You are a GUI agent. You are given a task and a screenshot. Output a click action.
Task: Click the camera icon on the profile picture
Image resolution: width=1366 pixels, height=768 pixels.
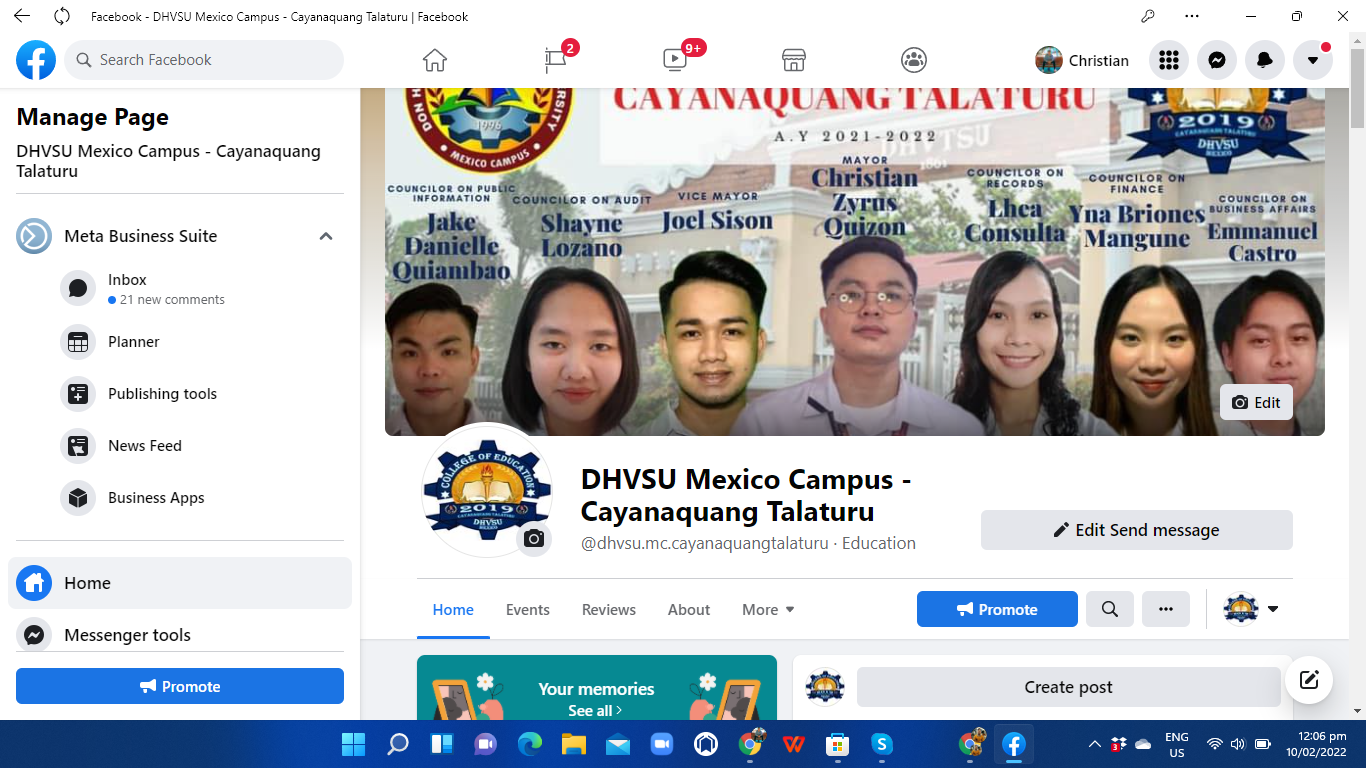click(534, 539)
